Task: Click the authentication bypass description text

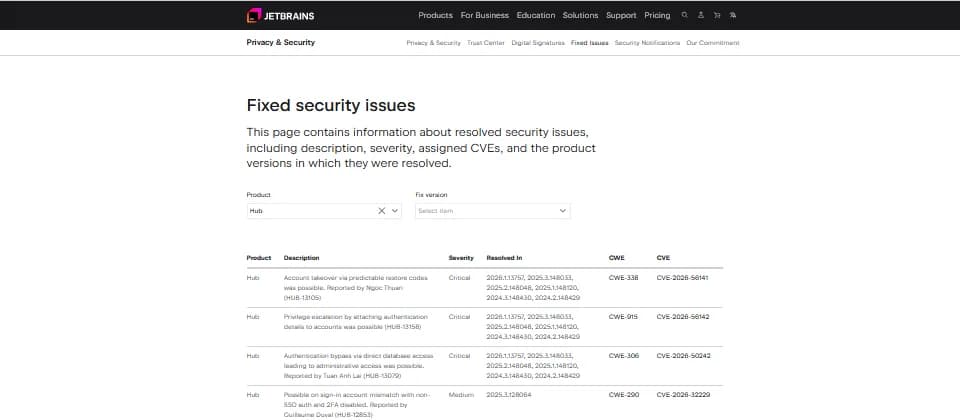Action: pyautogui.click(x=358, y=366)
